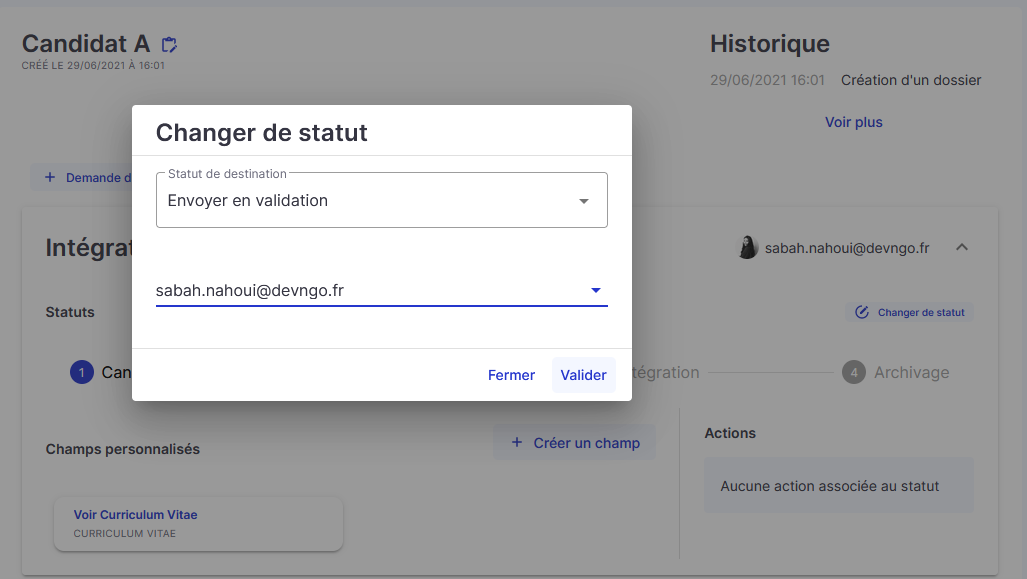Viewport: 1027px width, 579px height.
Task: Click the copy icon next to Candidat A
Action: (x=169, y=44)
